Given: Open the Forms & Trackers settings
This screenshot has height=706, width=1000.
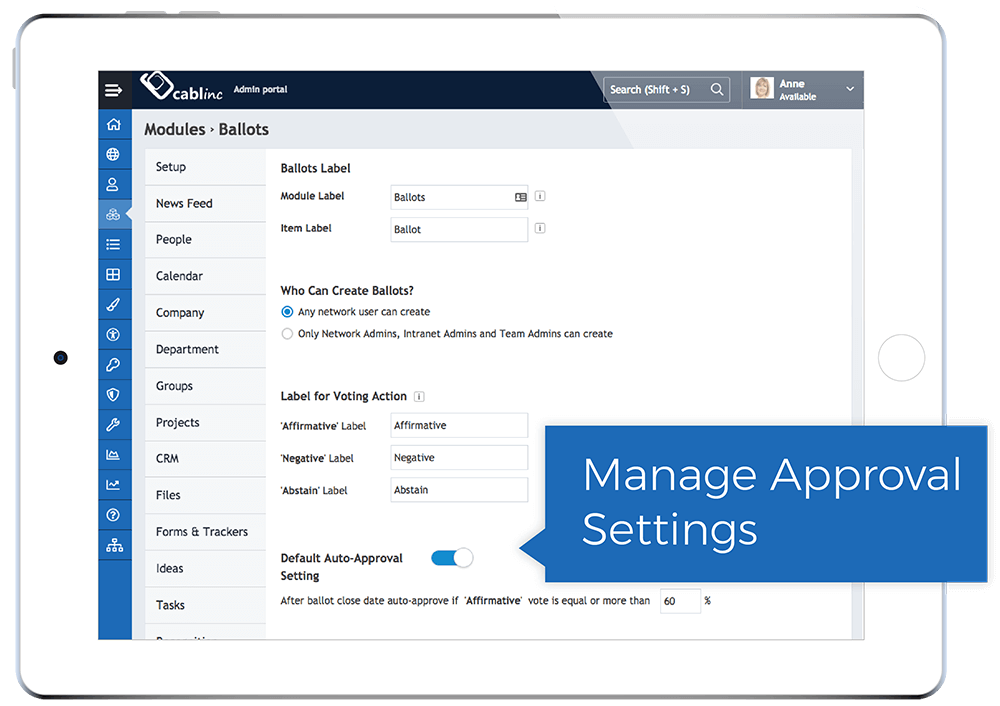Looking at the screenshot, I should 201,531.
